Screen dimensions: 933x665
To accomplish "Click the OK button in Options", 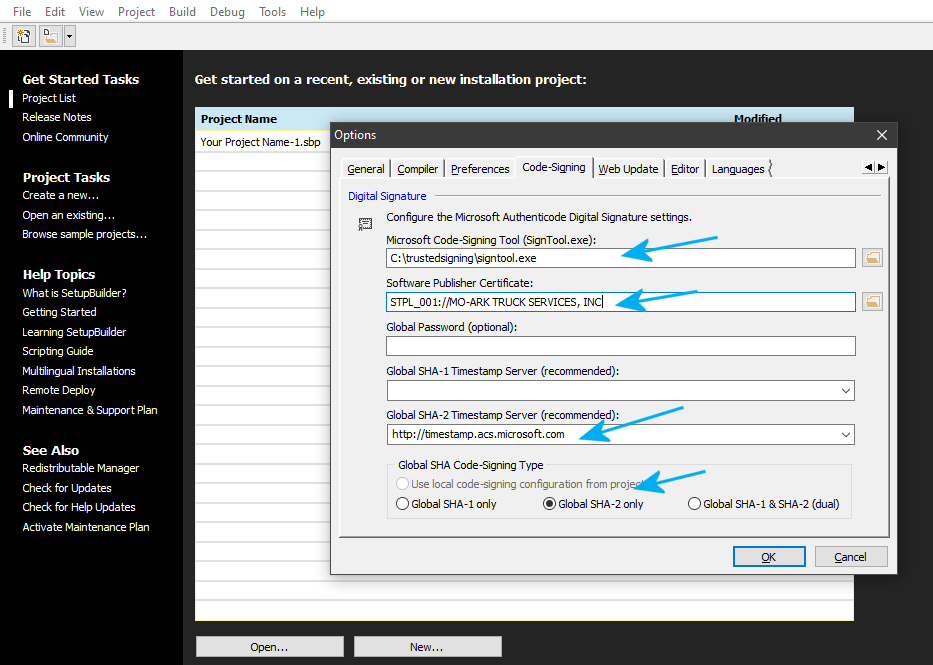I will pos(768,556).
